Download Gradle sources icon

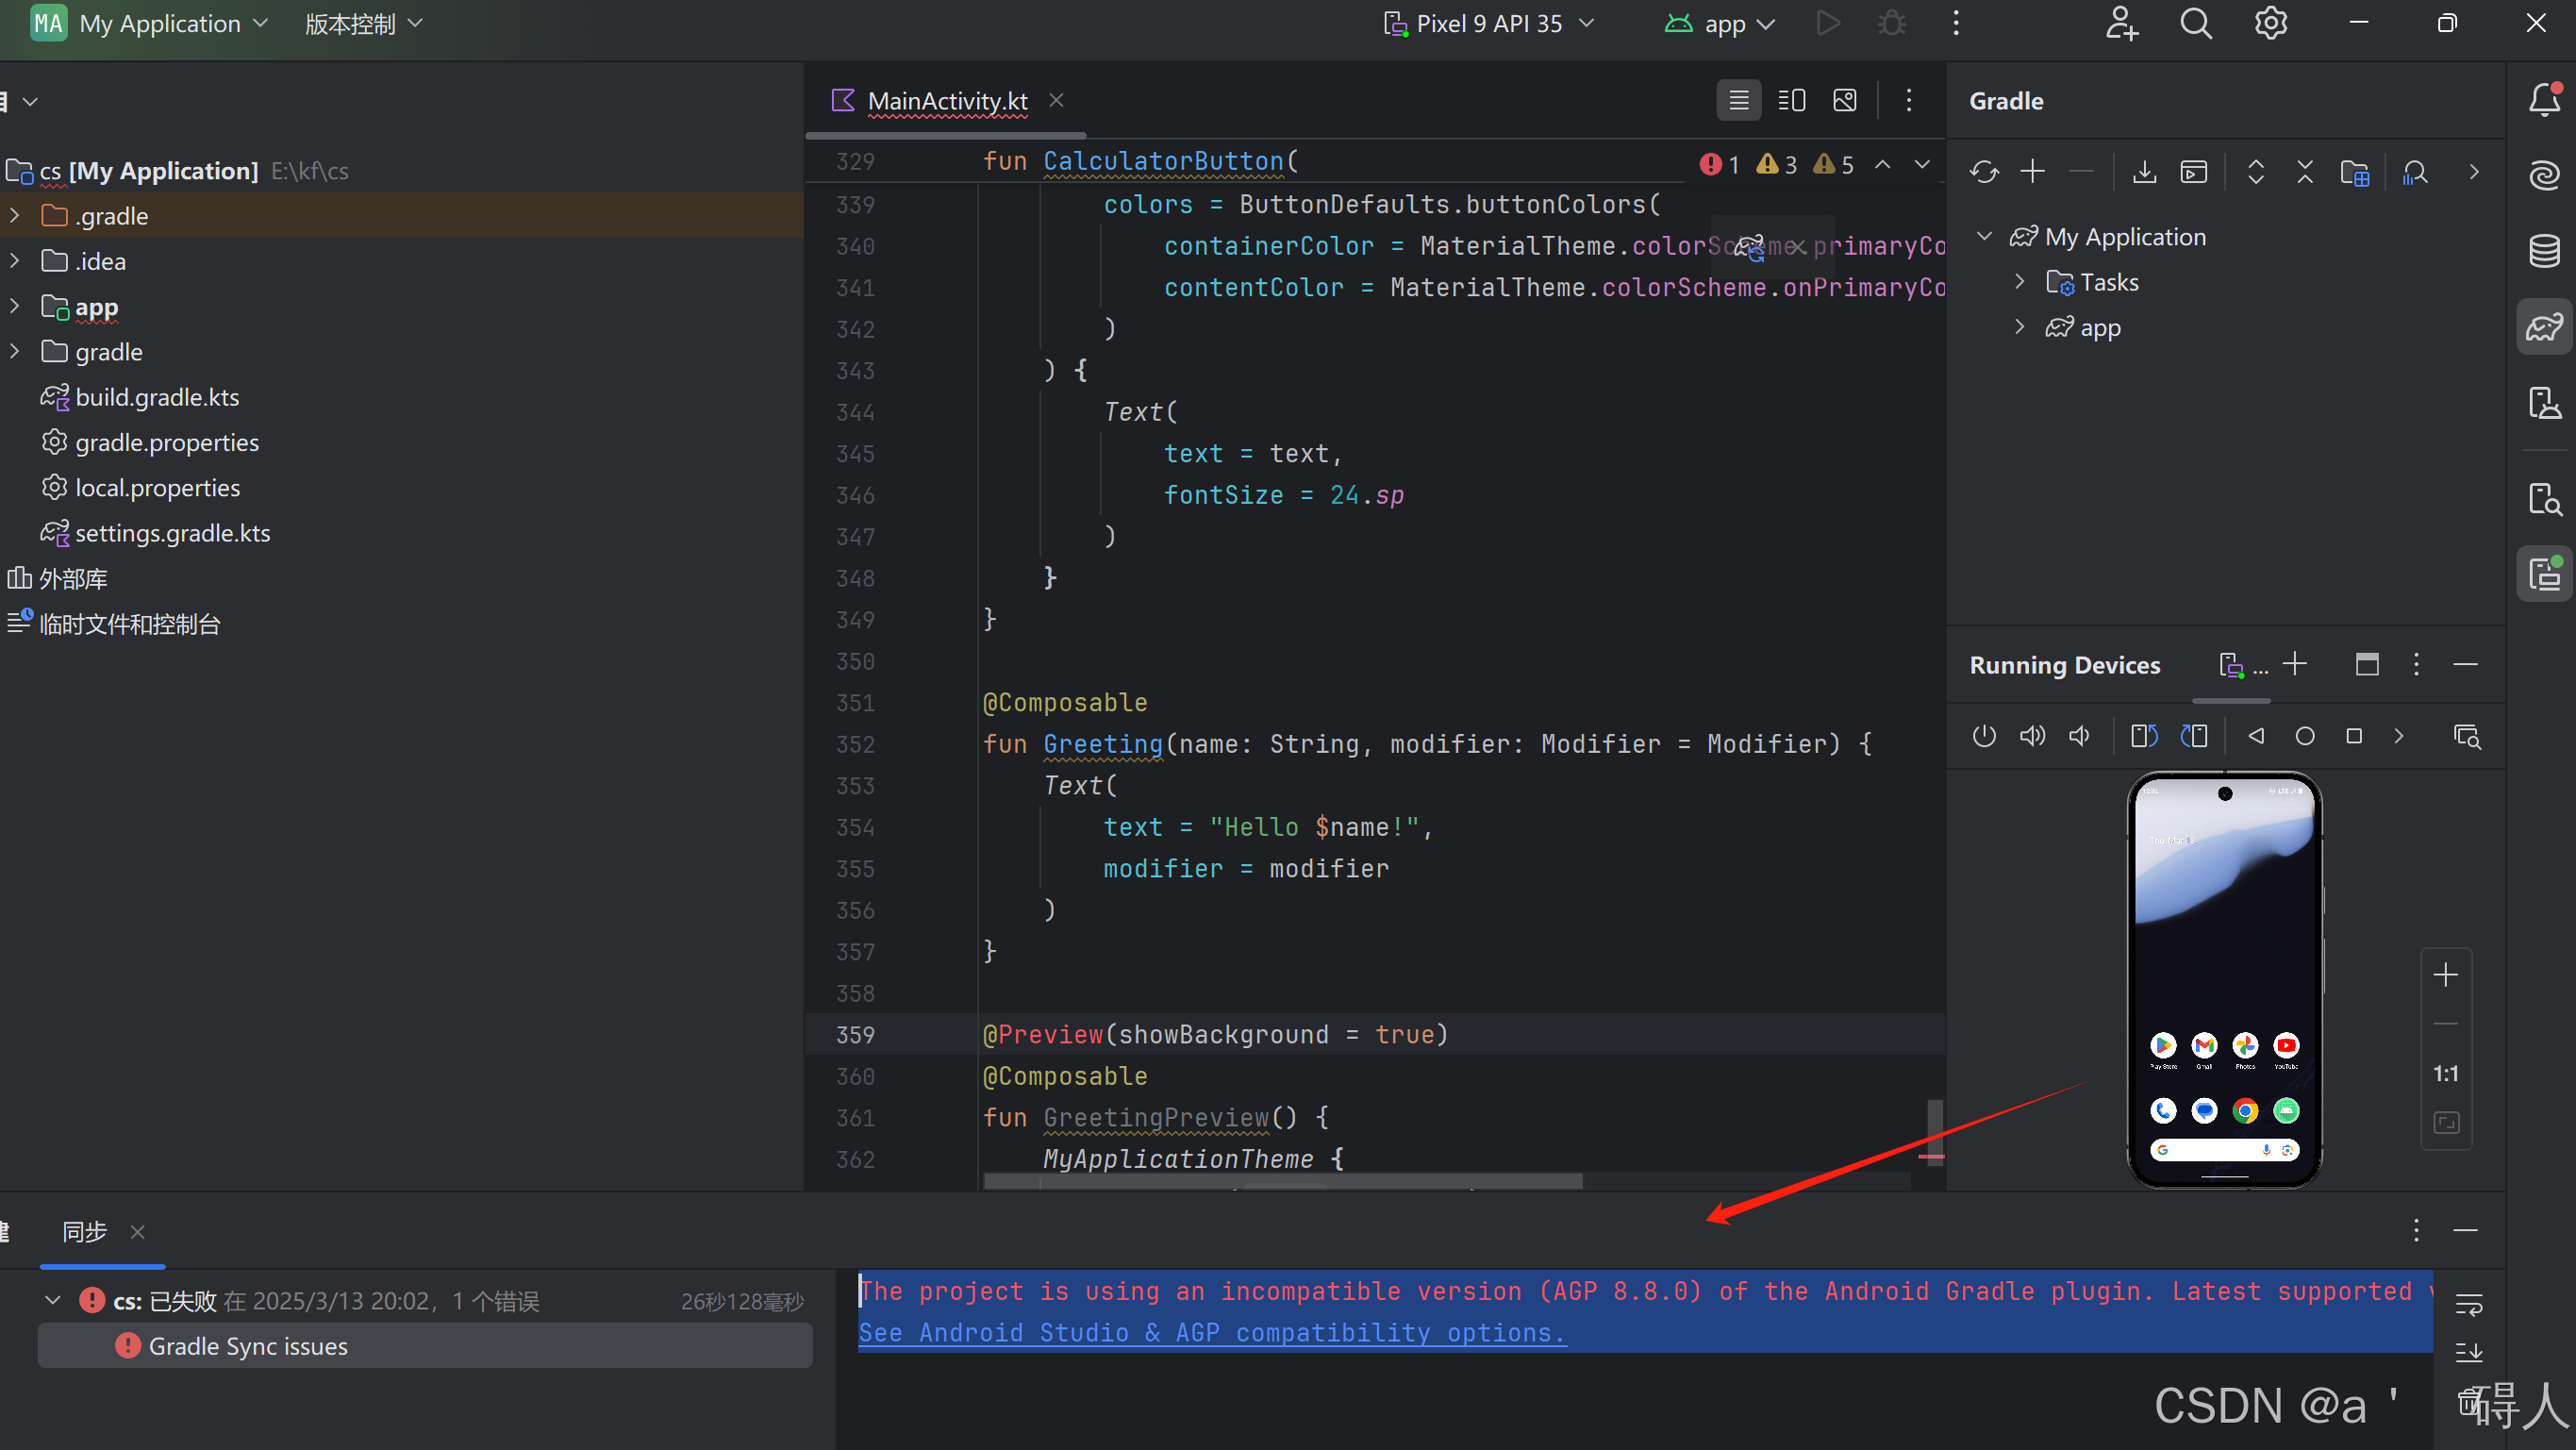click(x=2144, y=172)
